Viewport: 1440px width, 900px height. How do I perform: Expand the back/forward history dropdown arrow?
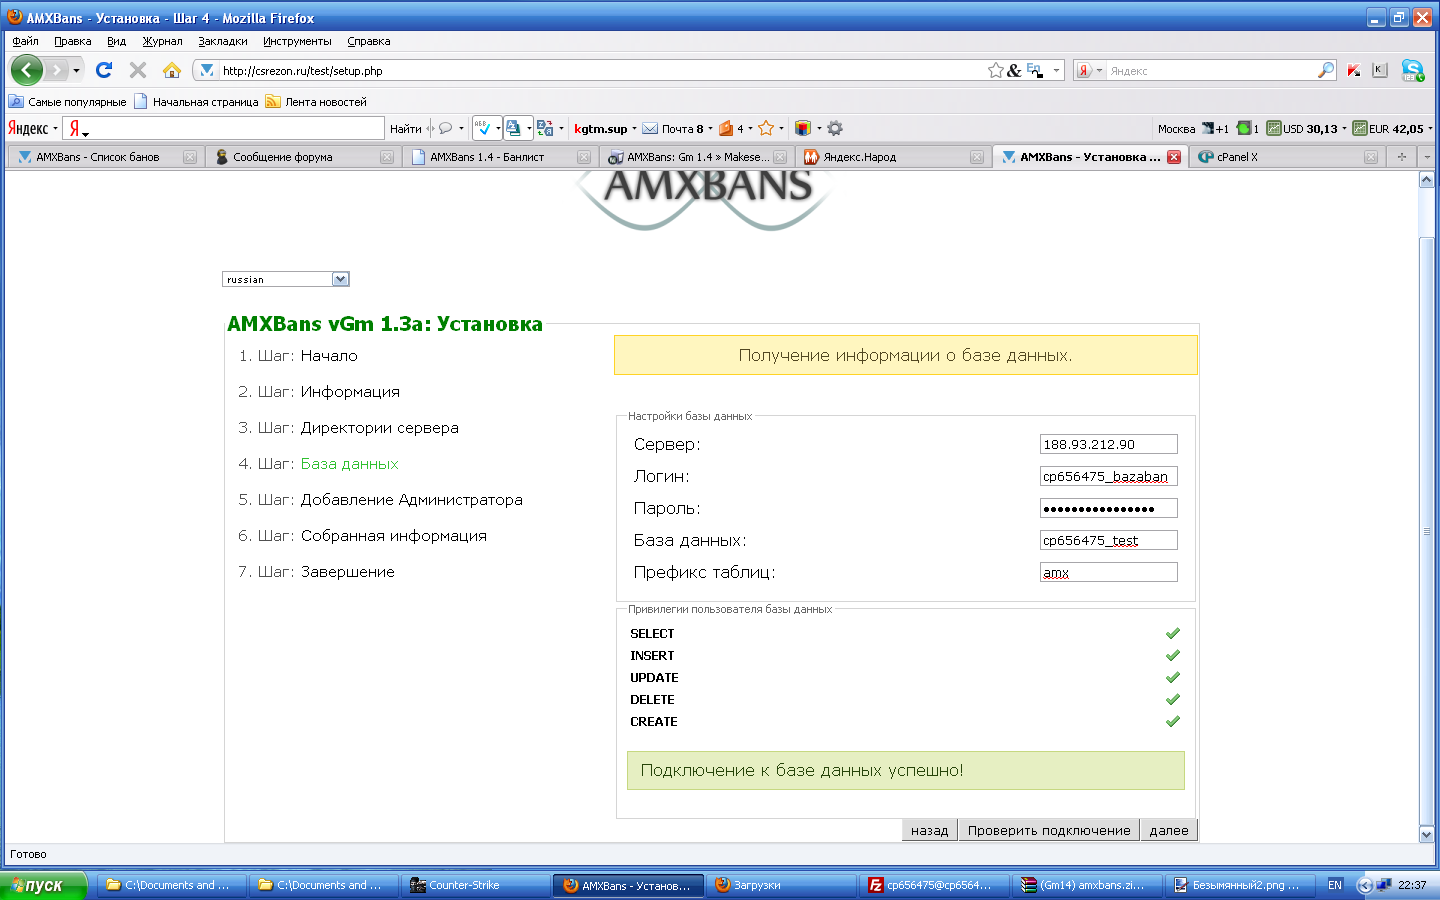coord(76,70)
